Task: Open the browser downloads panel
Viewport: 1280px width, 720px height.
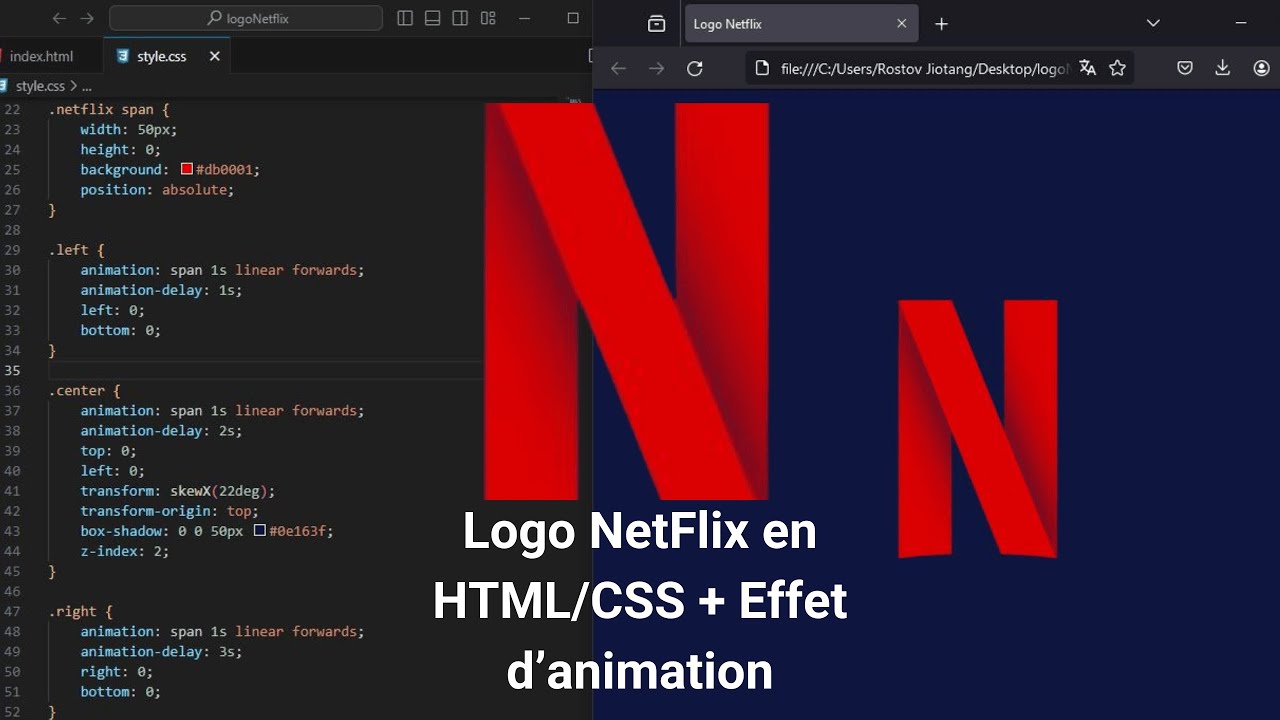Action: click(x=1222, y=68)
